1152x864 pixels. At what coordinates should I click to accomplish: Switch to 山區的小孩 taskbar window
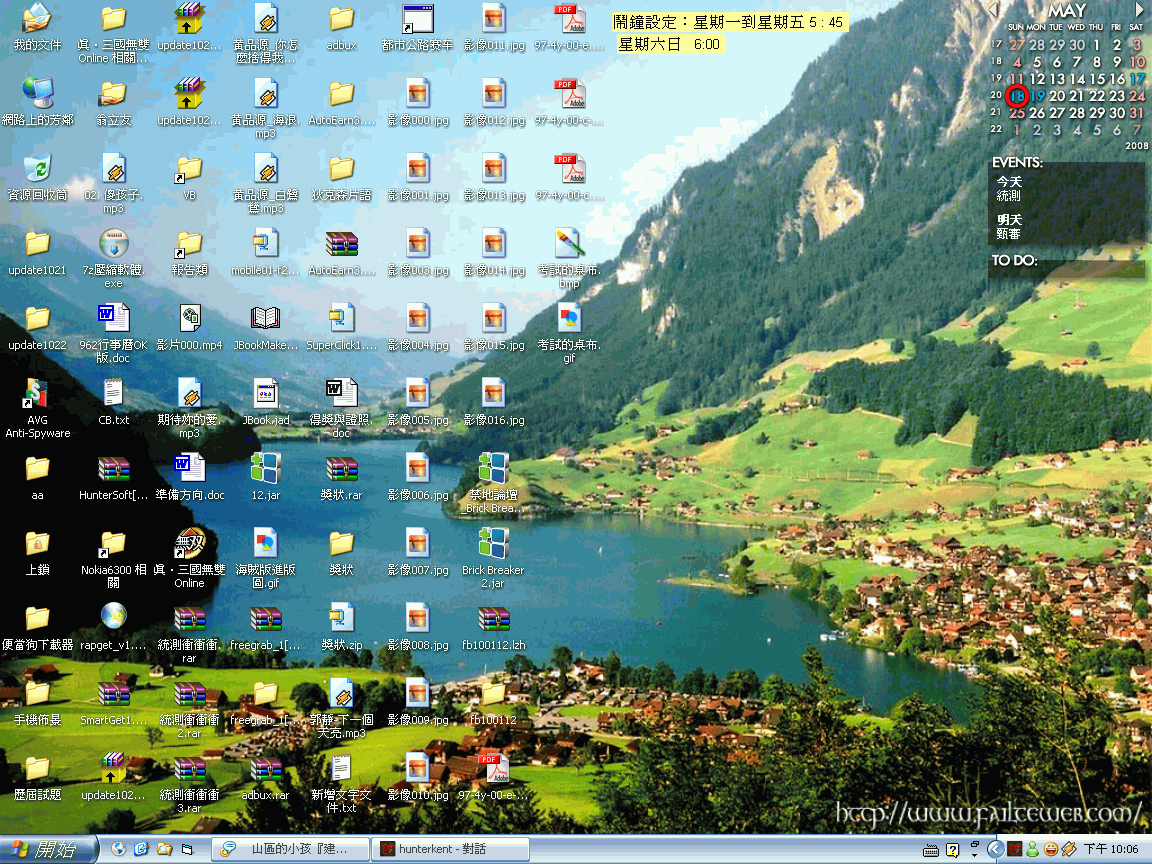pos(290,849)
